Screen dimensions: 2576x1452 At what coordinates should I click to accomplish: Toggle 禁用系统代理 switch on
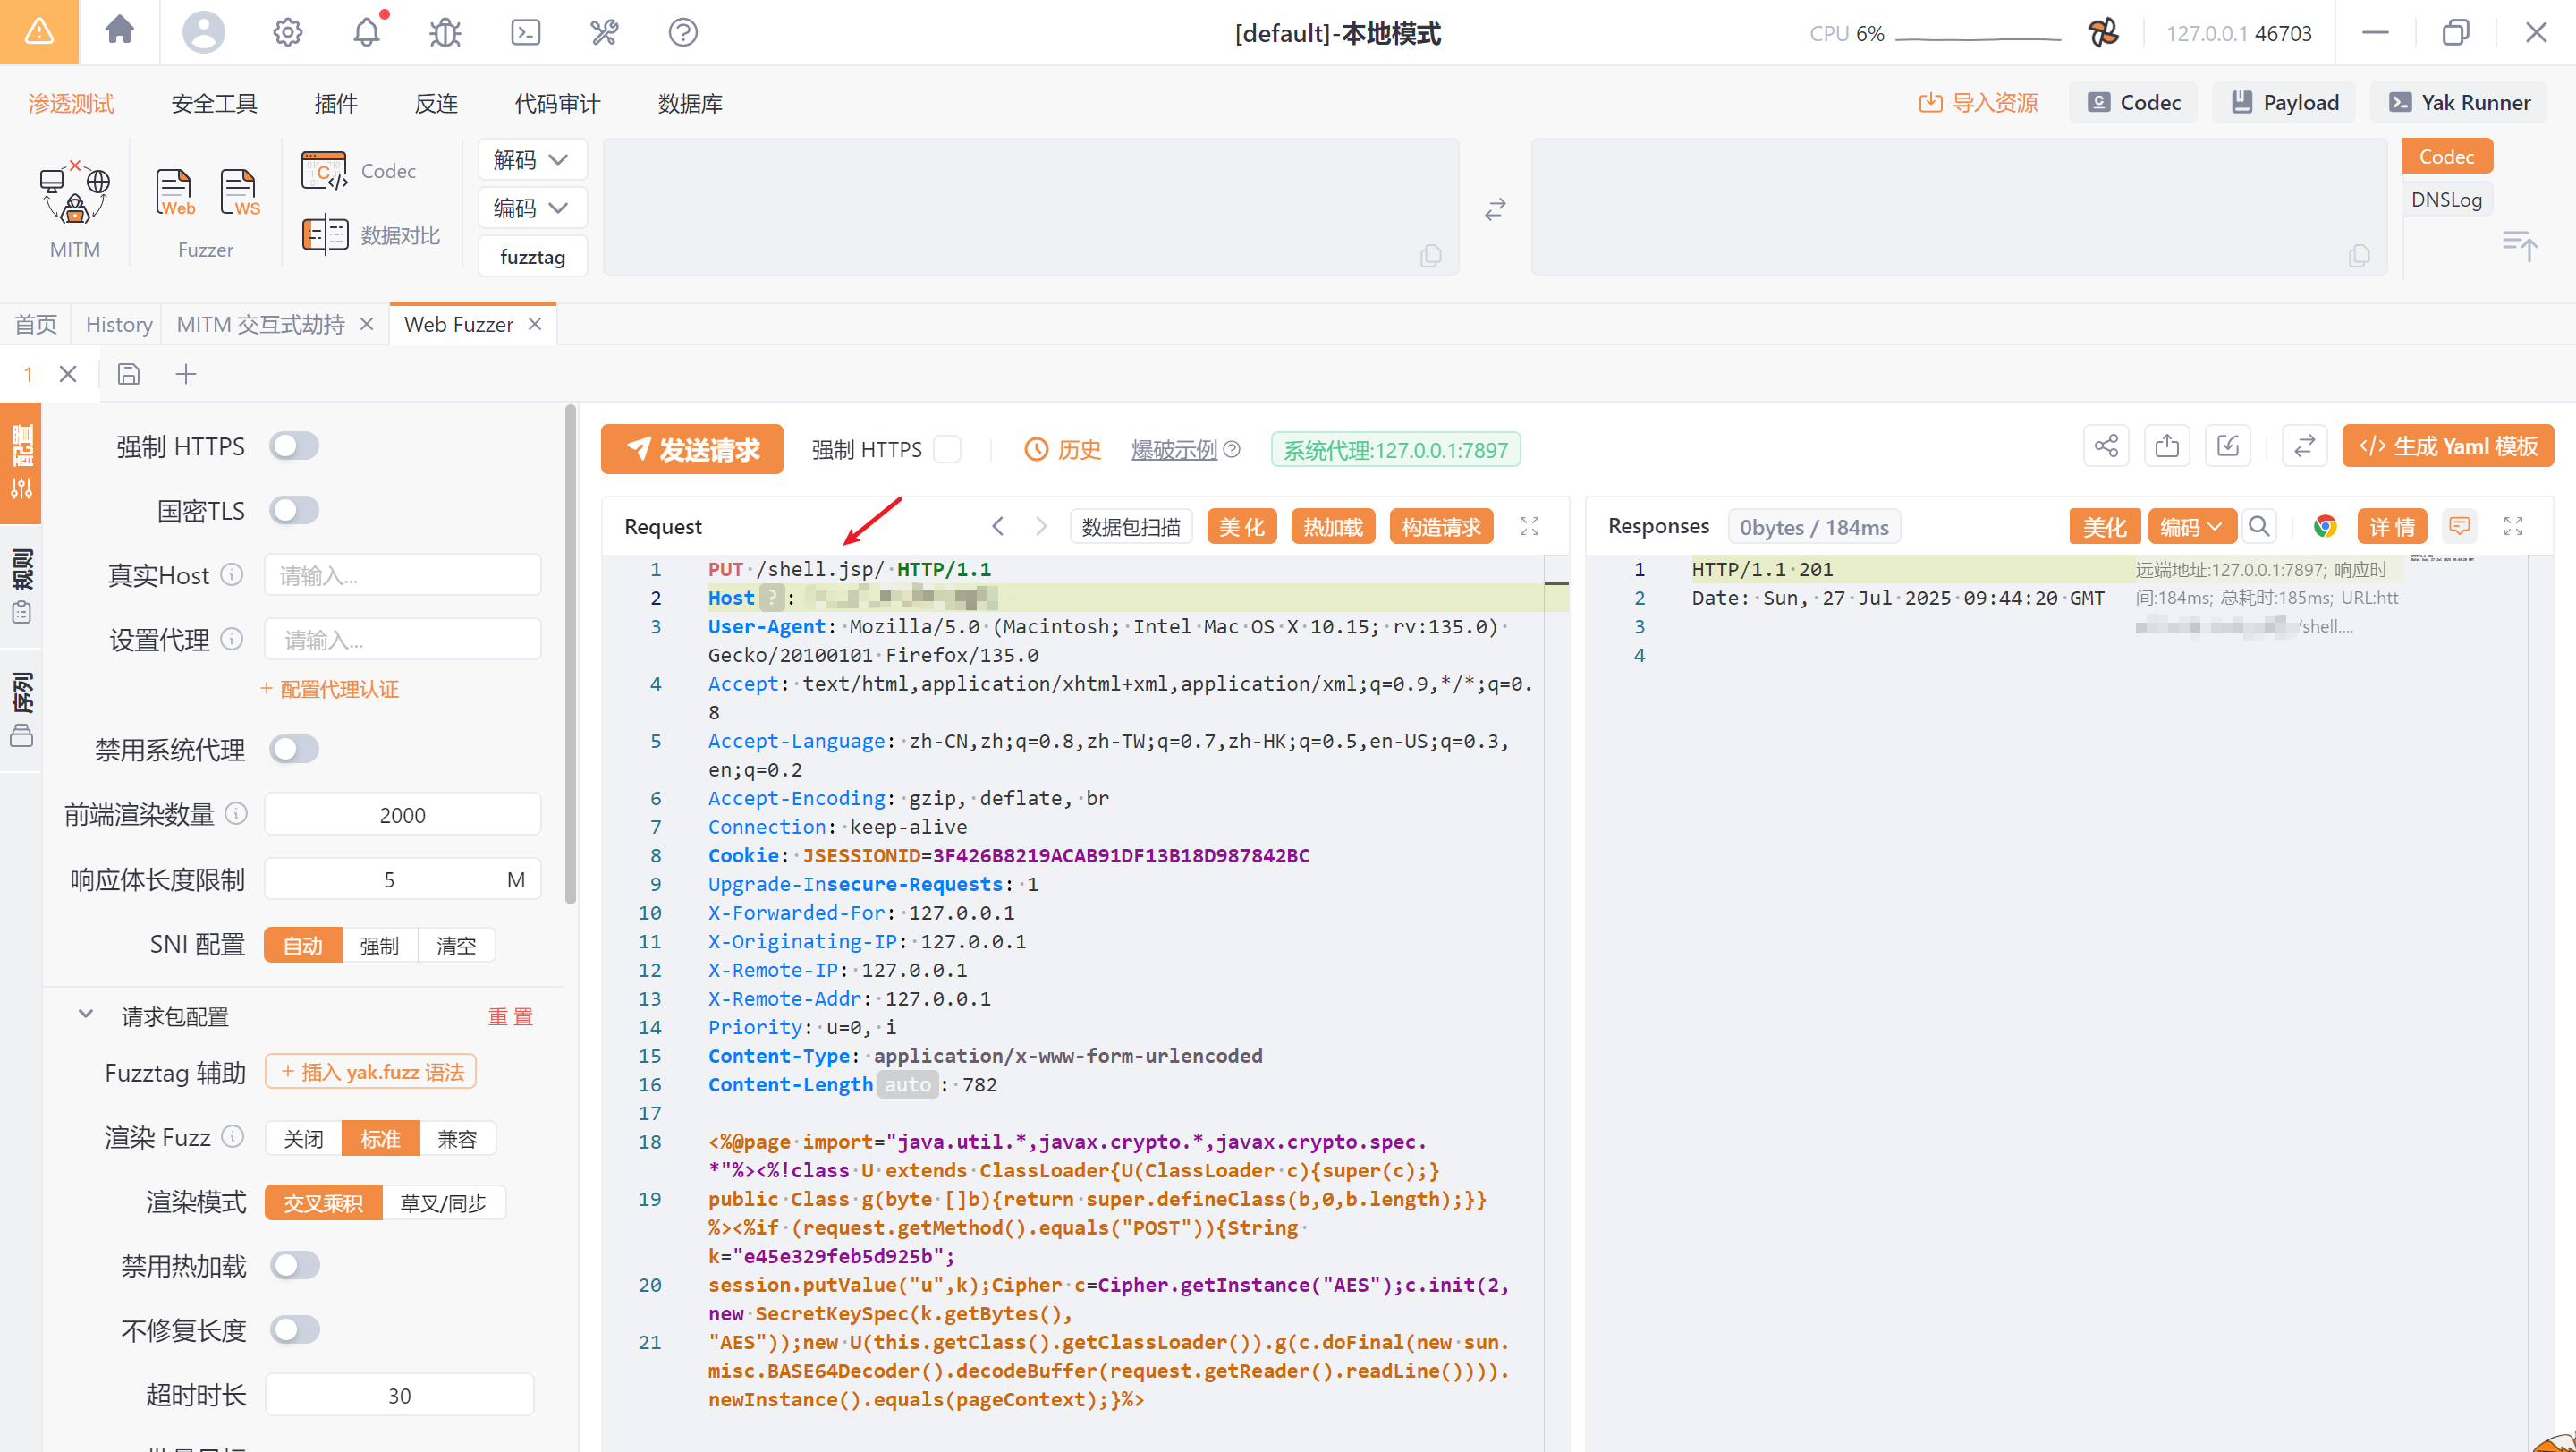294,749
